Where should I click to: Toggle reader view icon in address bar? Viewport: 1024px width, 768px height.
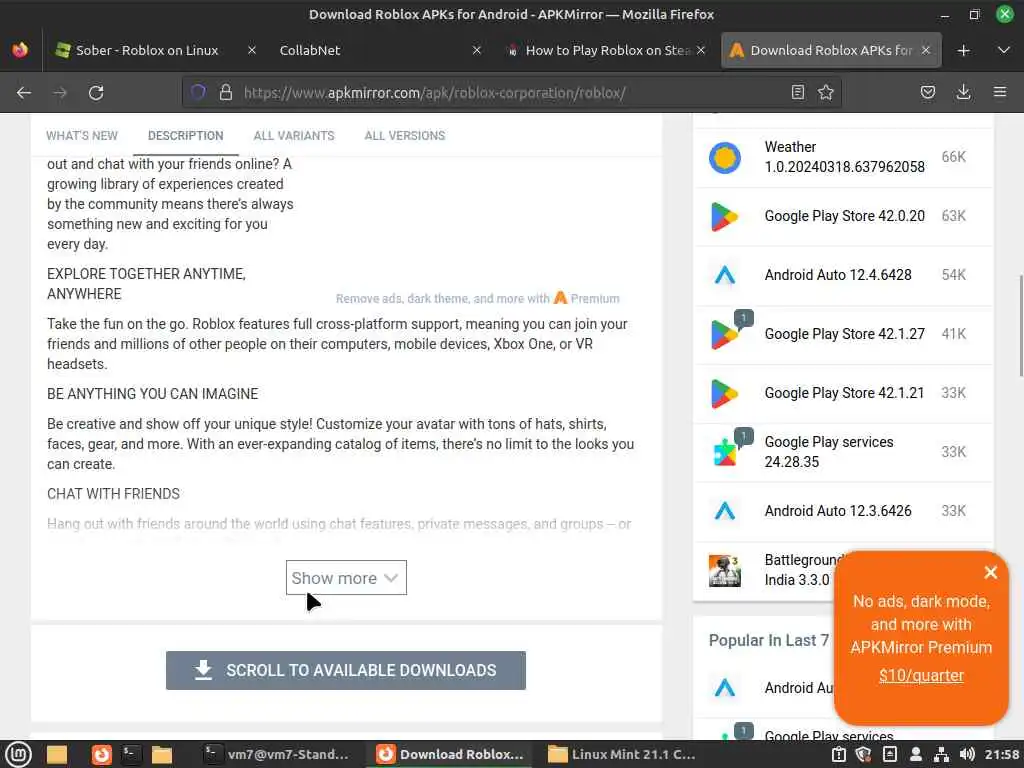click(x=797, y=92)
